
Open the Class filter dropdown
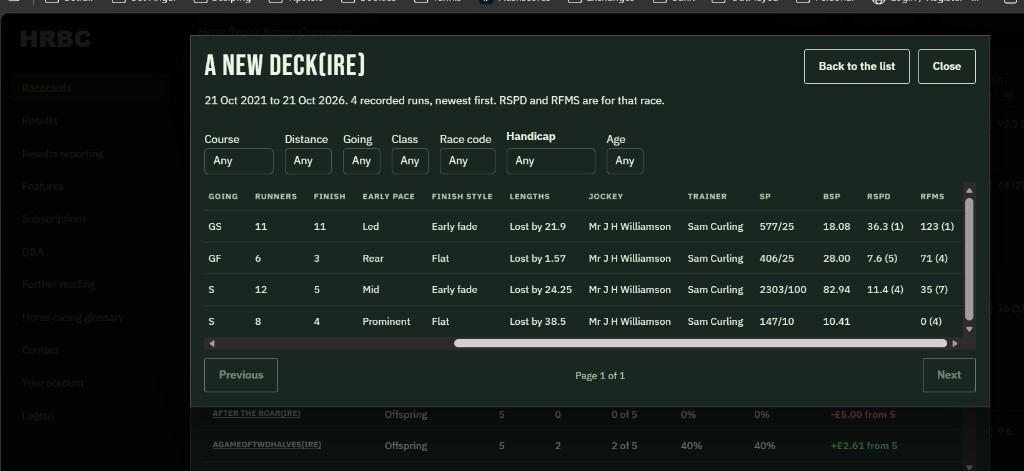(409, 161)
